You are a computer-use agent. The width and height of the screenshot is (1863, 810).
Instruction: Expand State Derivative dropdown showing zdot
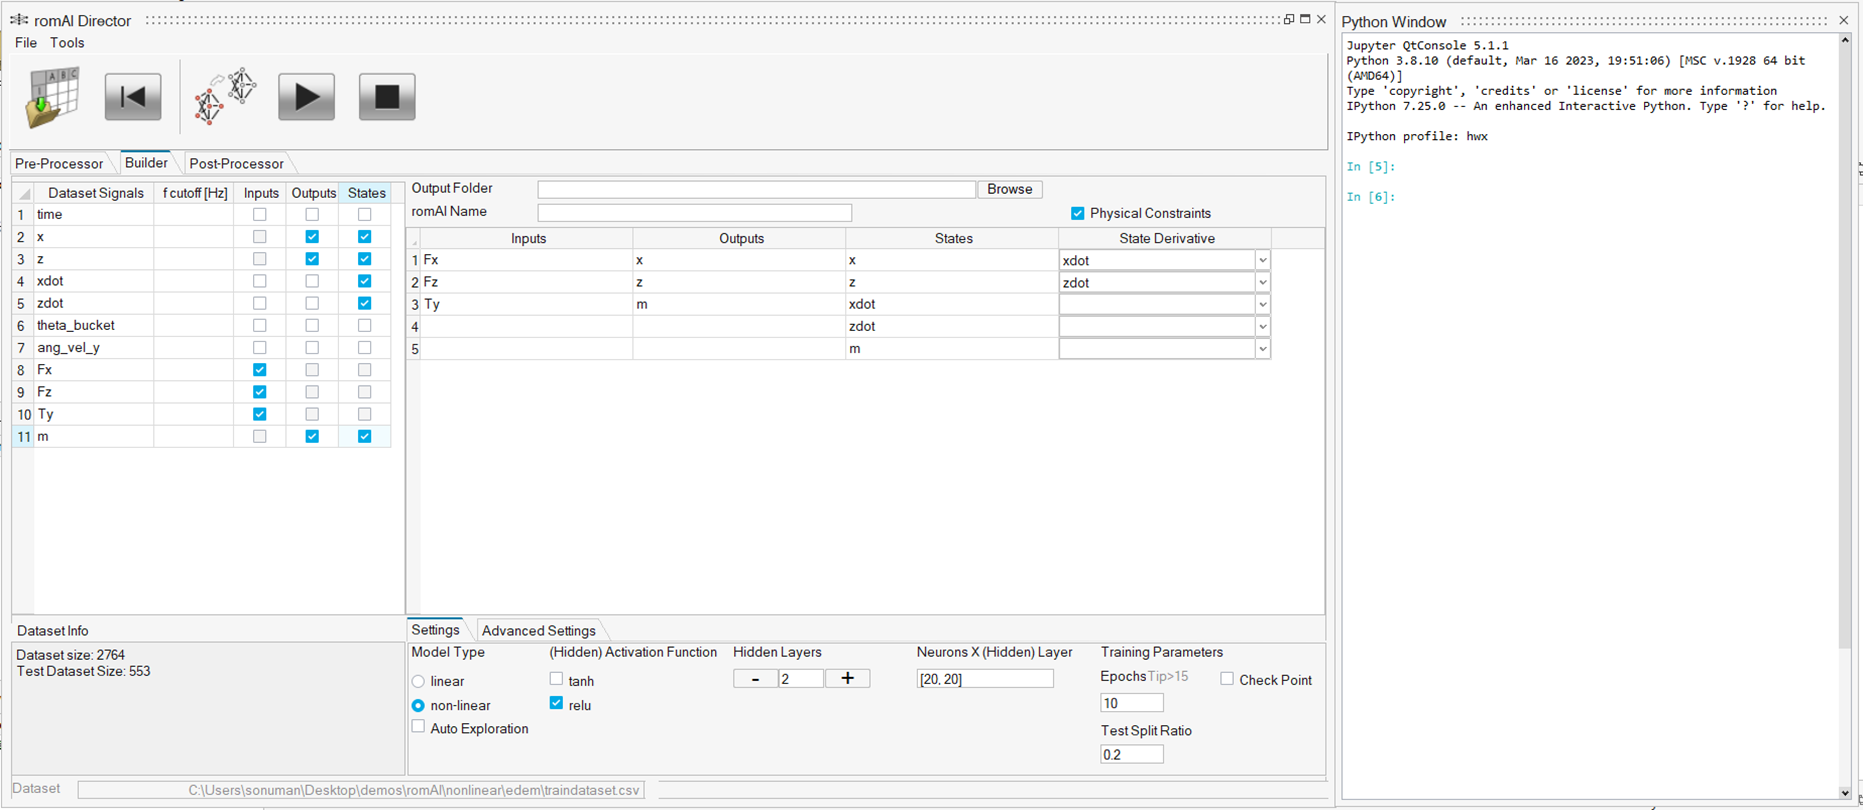(1262, 283)
